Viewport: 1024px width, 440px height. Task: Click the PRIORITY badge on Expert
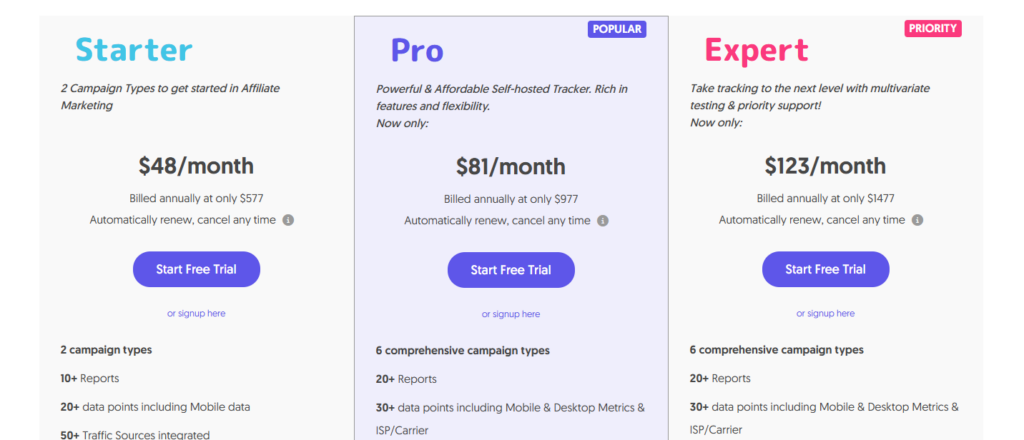(933, 29)
